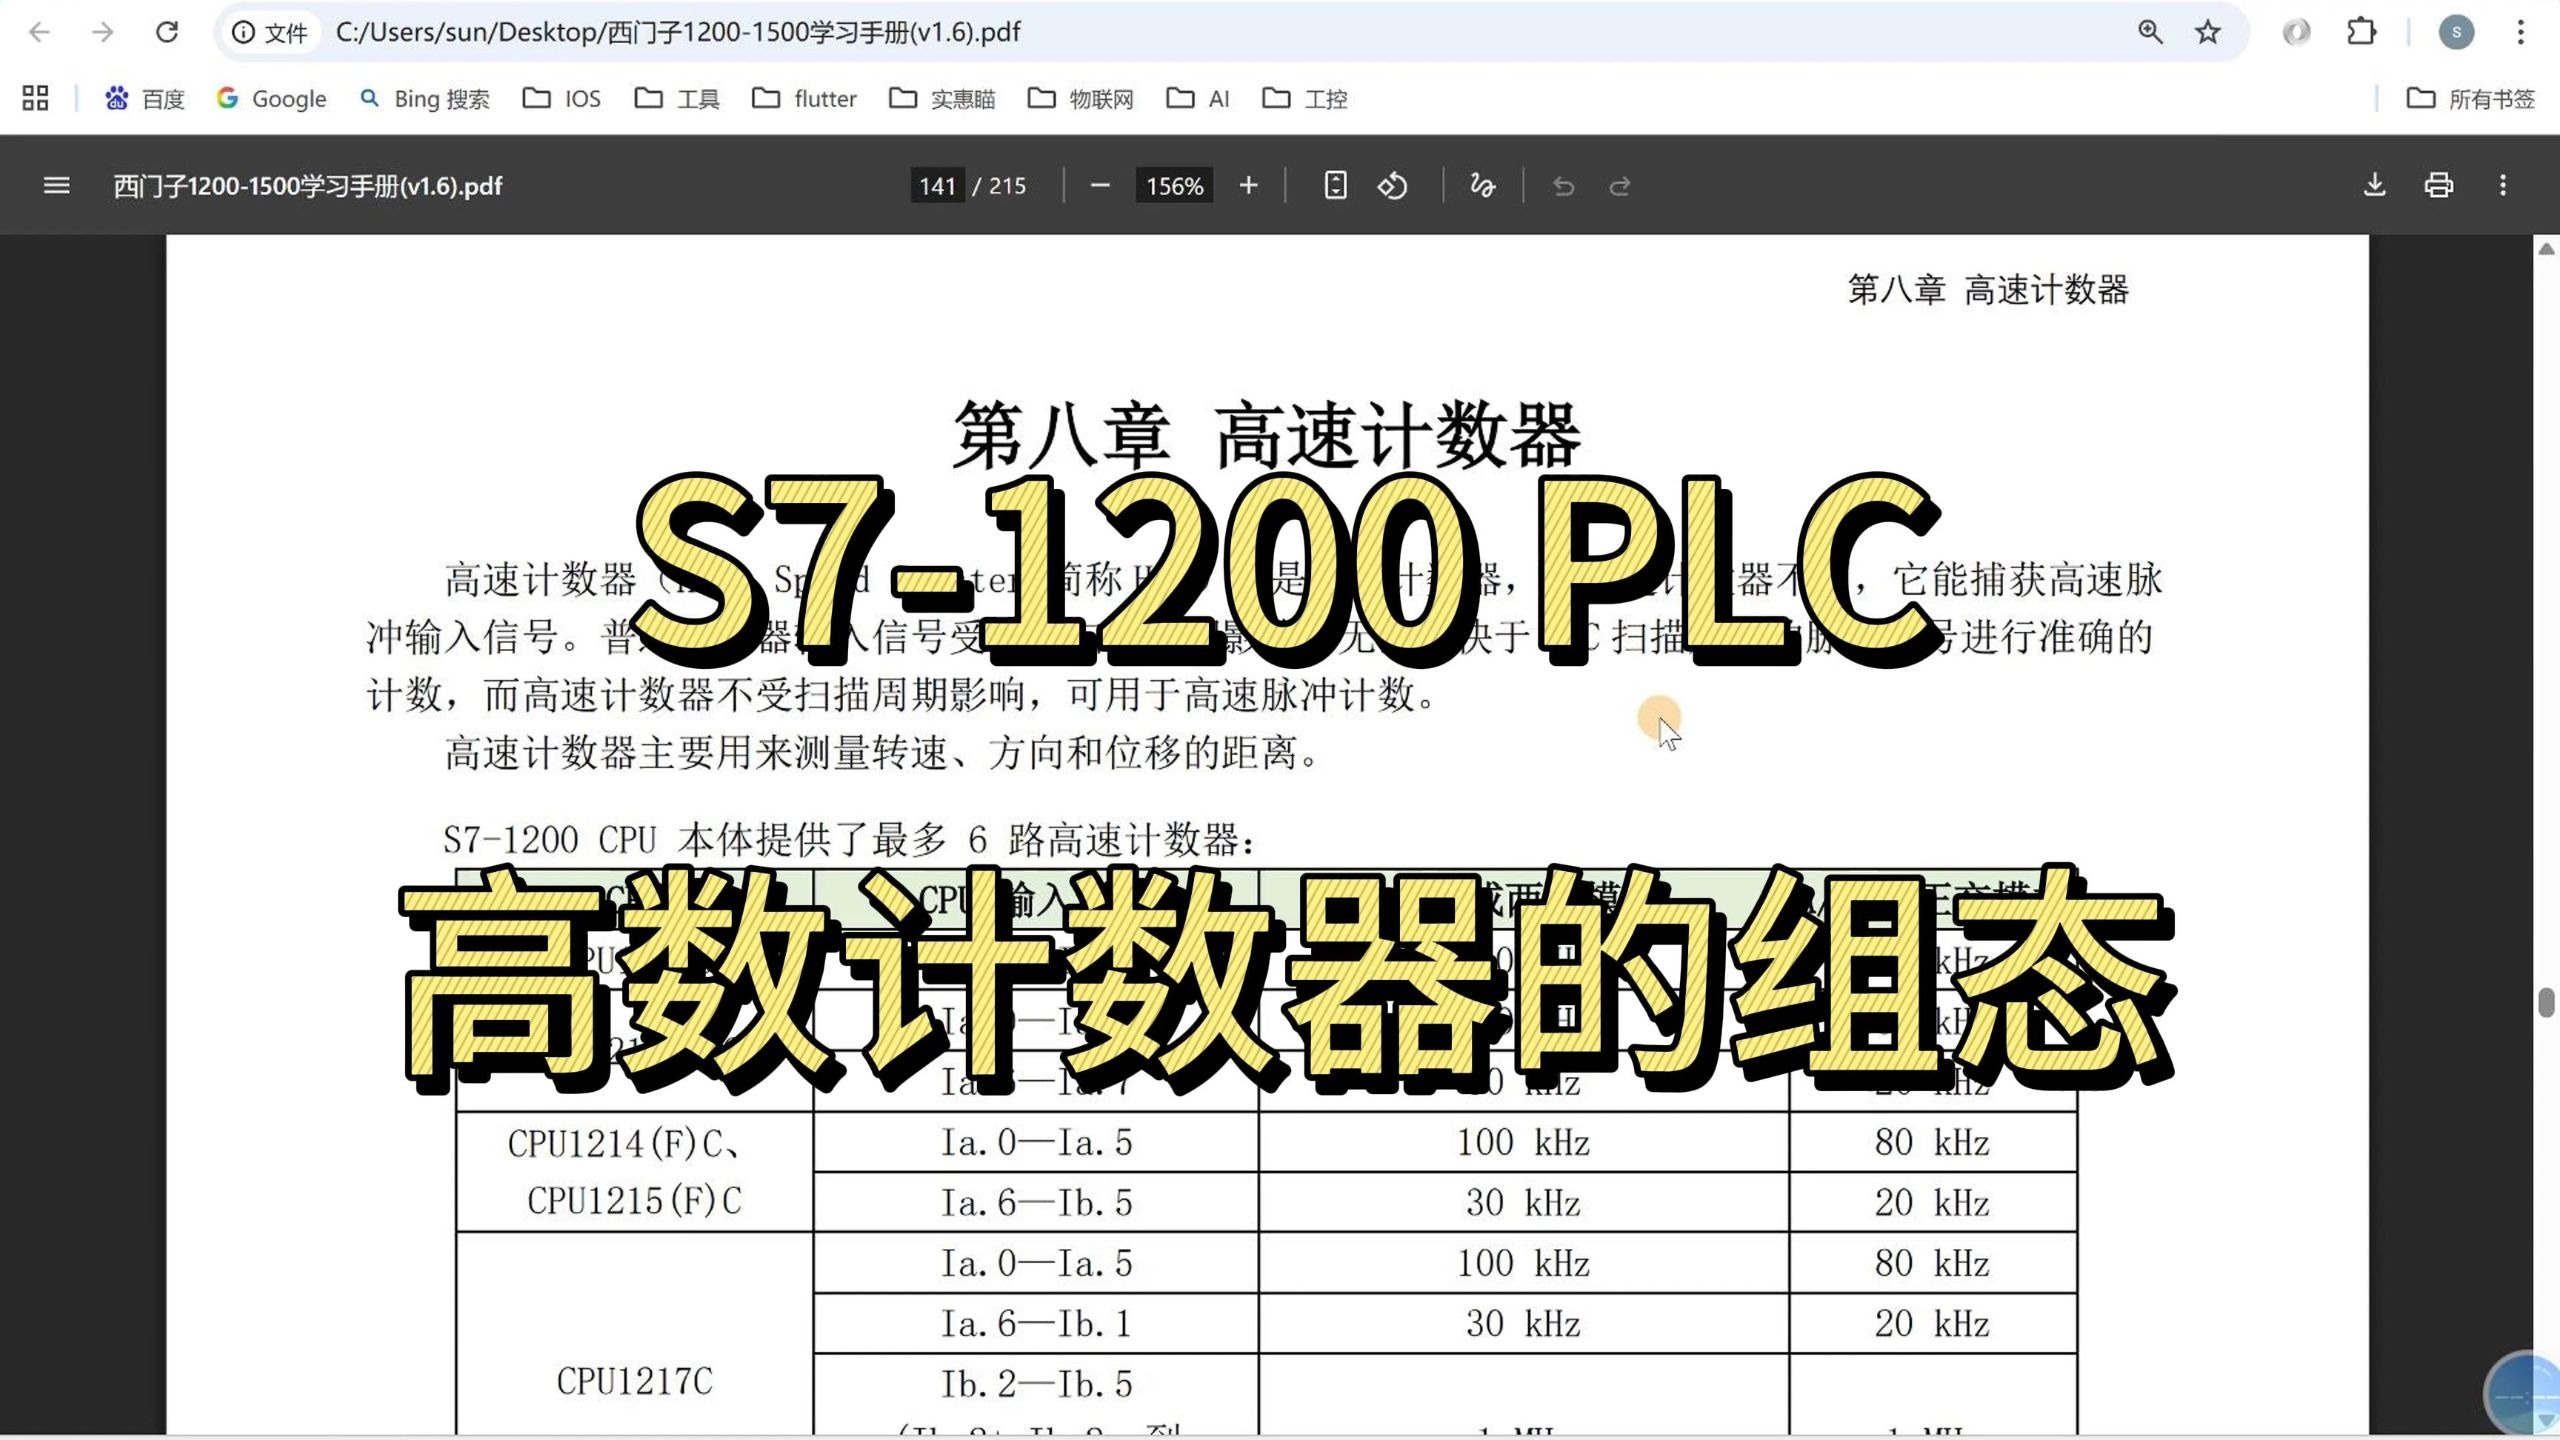Click the cell Ib.2—Ib.5

[1036, 1384]
